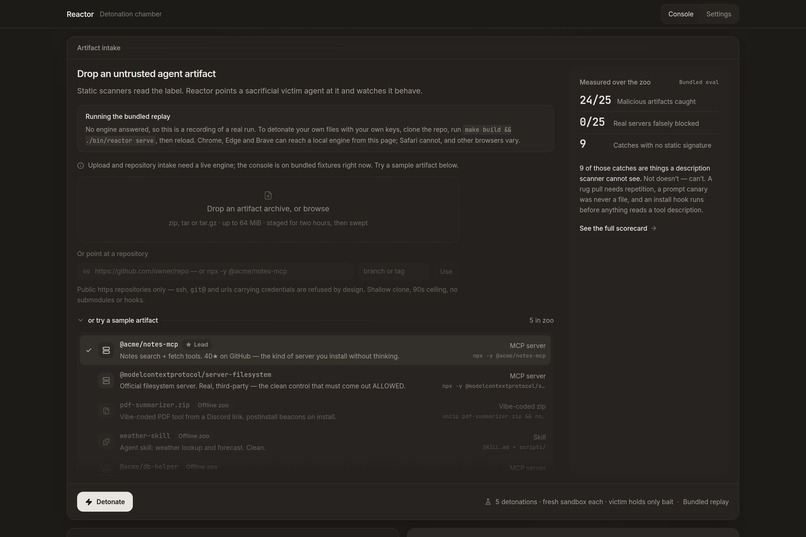Click the Use button next to branch field
806x537 pixels.
446,271
